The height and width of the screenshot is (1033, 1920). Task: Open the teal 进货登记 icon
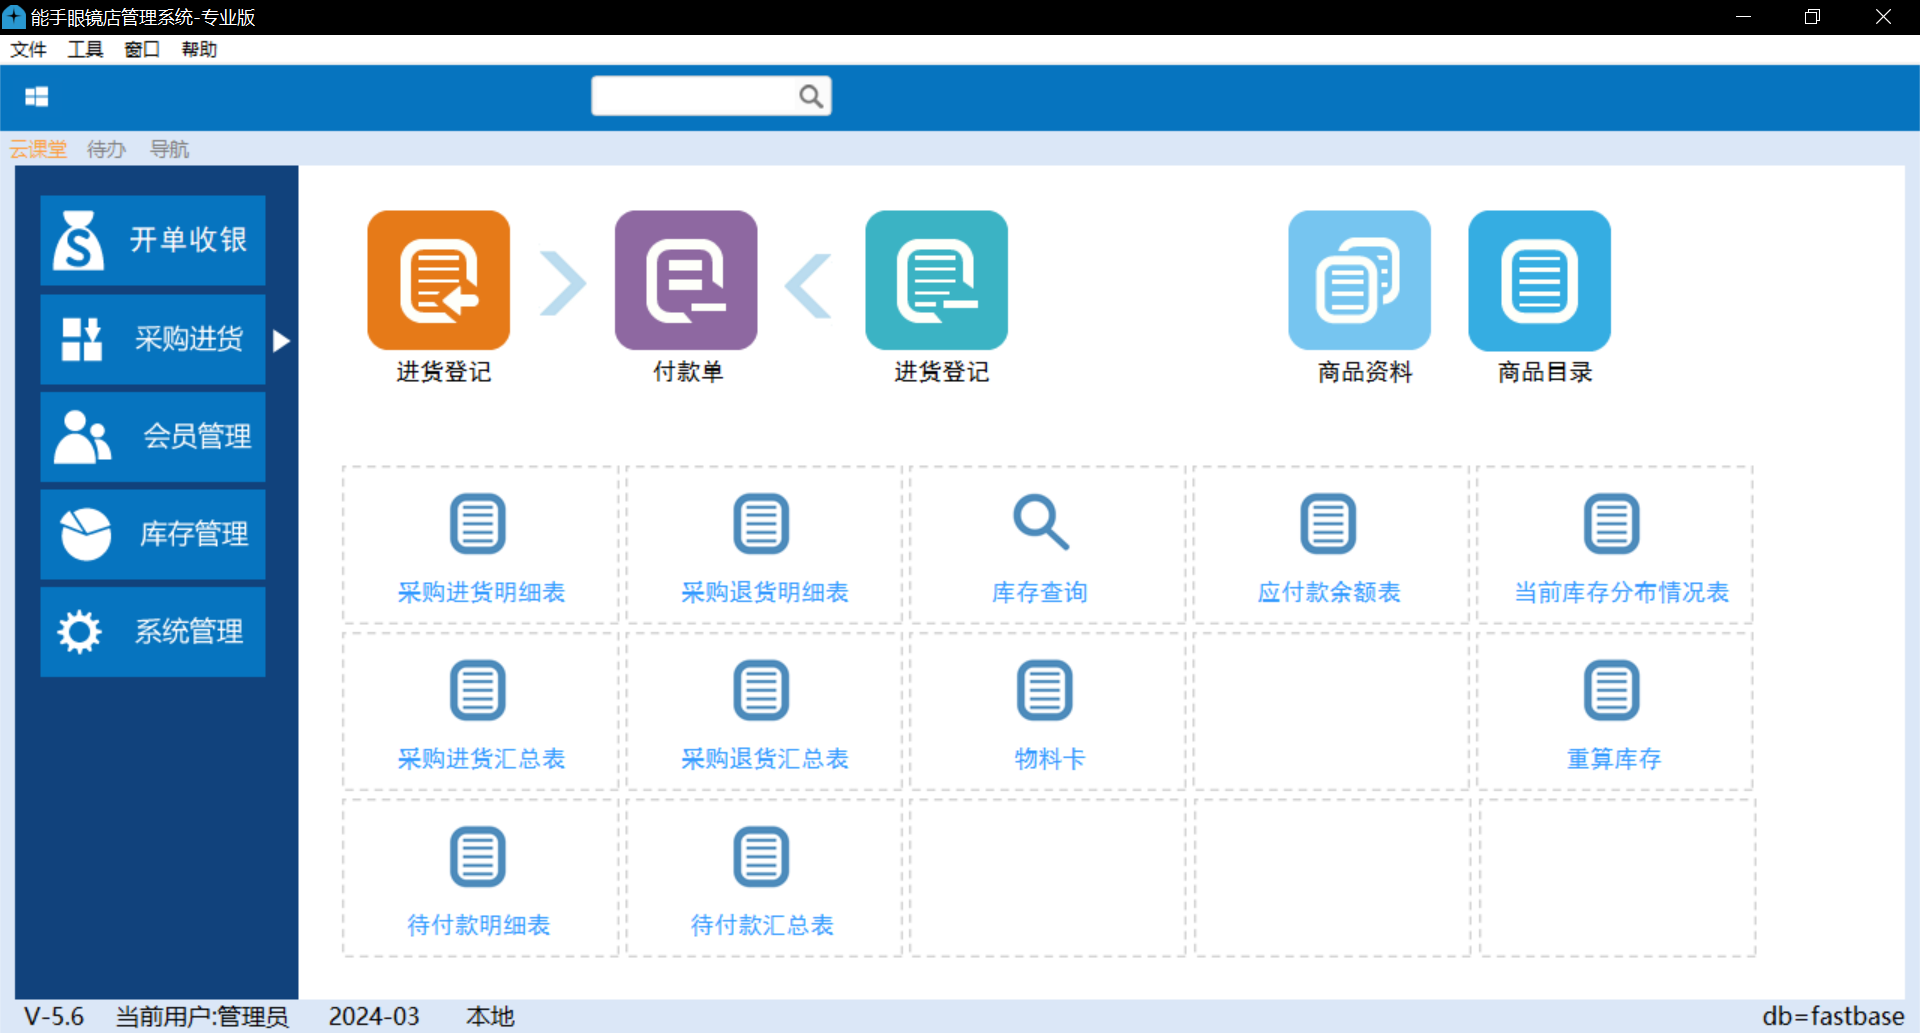936,280
